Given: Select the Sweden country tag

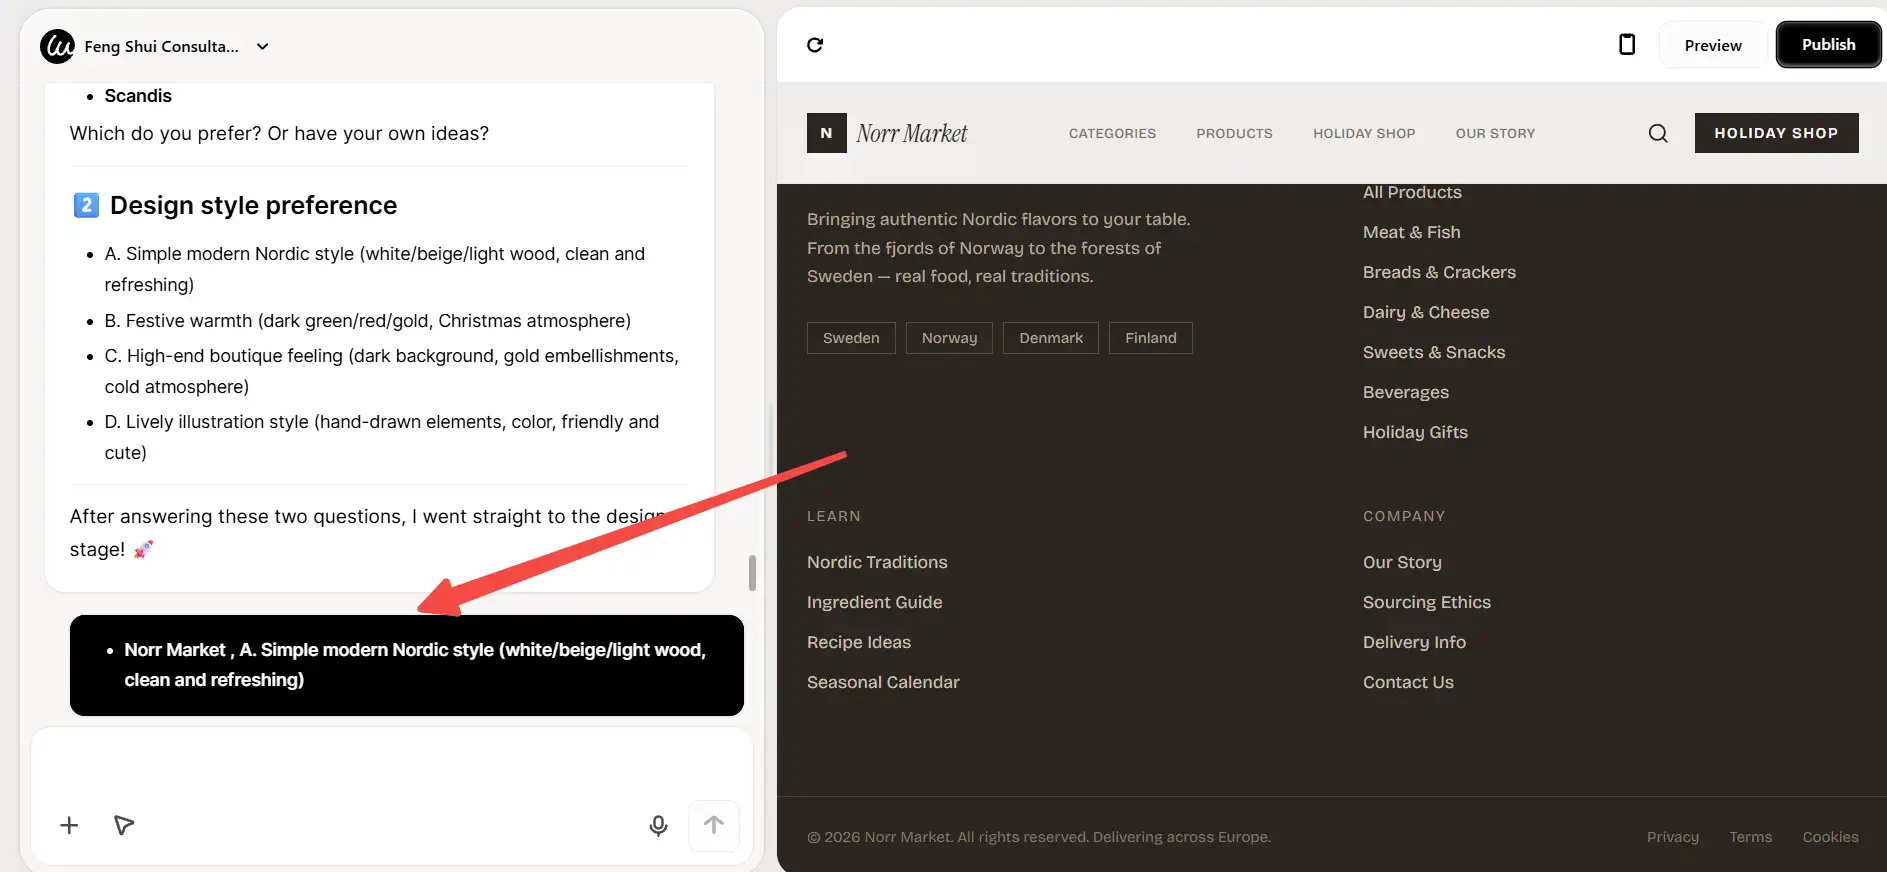Looking at the screenshot, I should (x=851, y=338).
